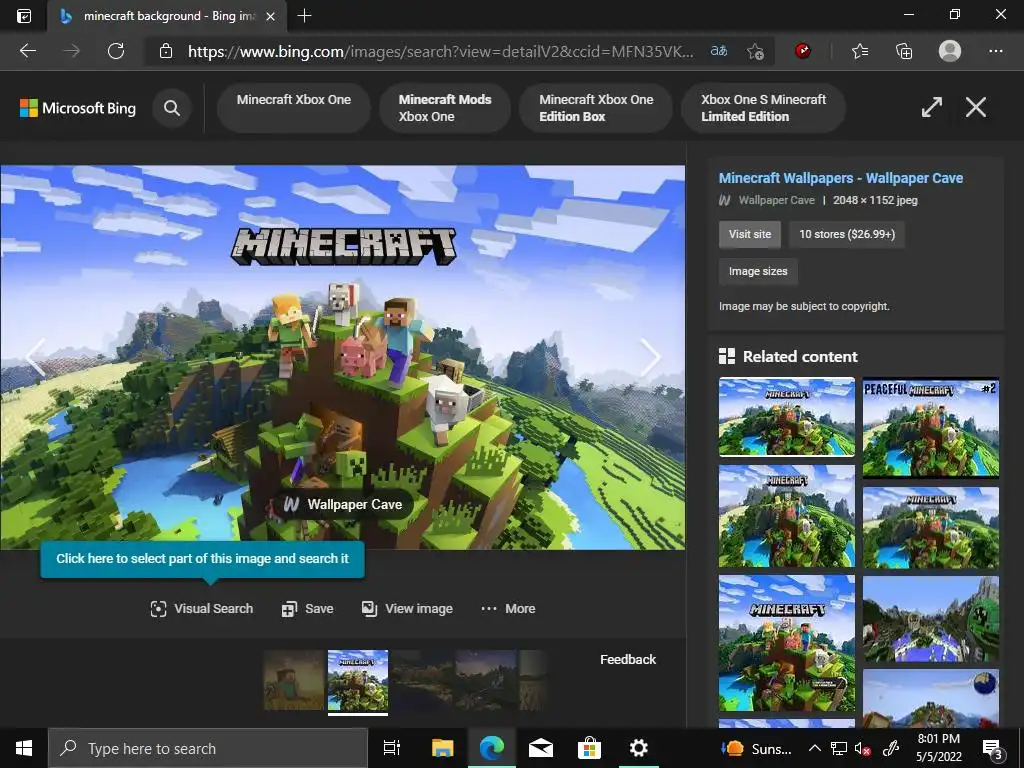Show hidden tray icons chevron
Viewport: 1024px width, 768px height.
tap(814, 748)
